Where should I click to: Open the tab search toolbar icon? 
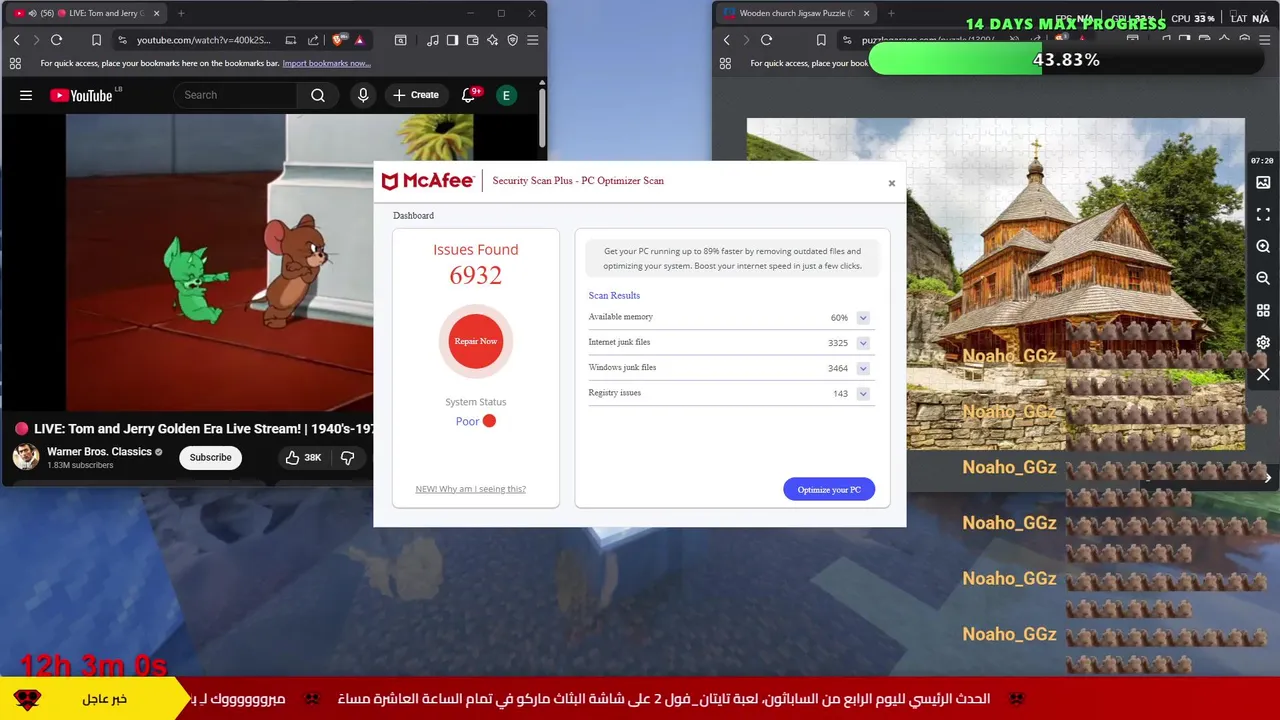(x=400, y=40)
